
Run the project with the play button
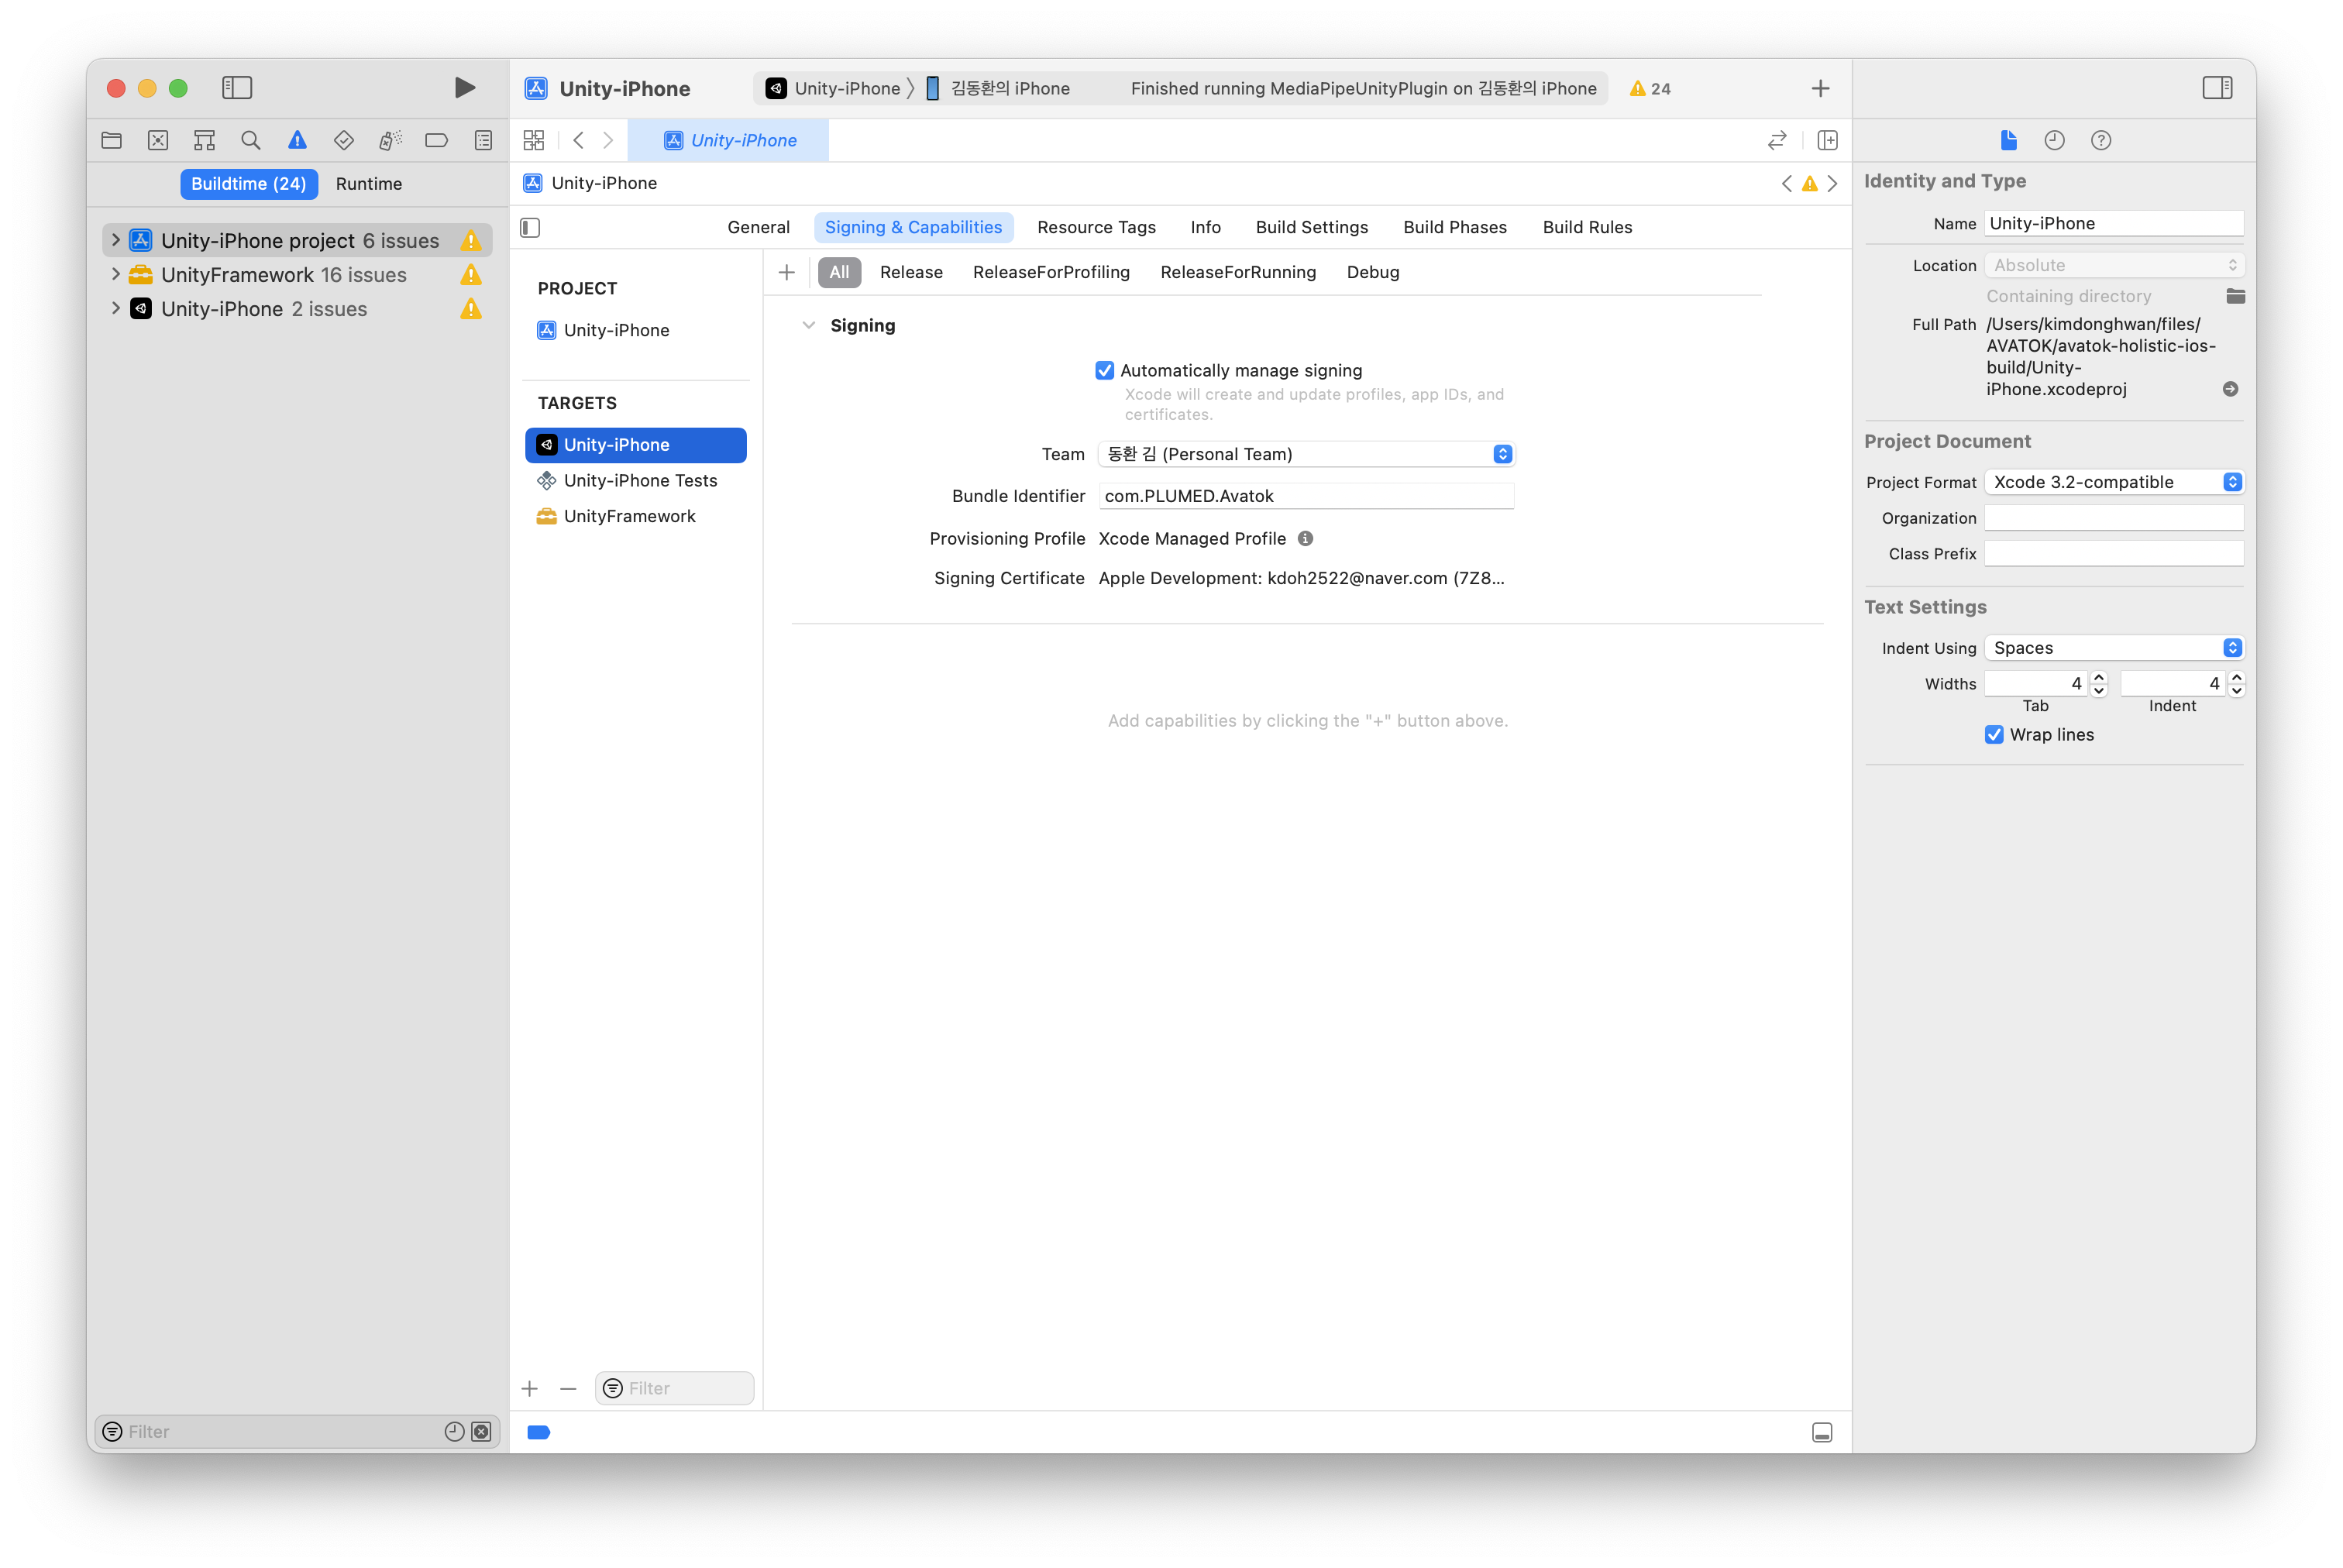(x=464, y=88)
